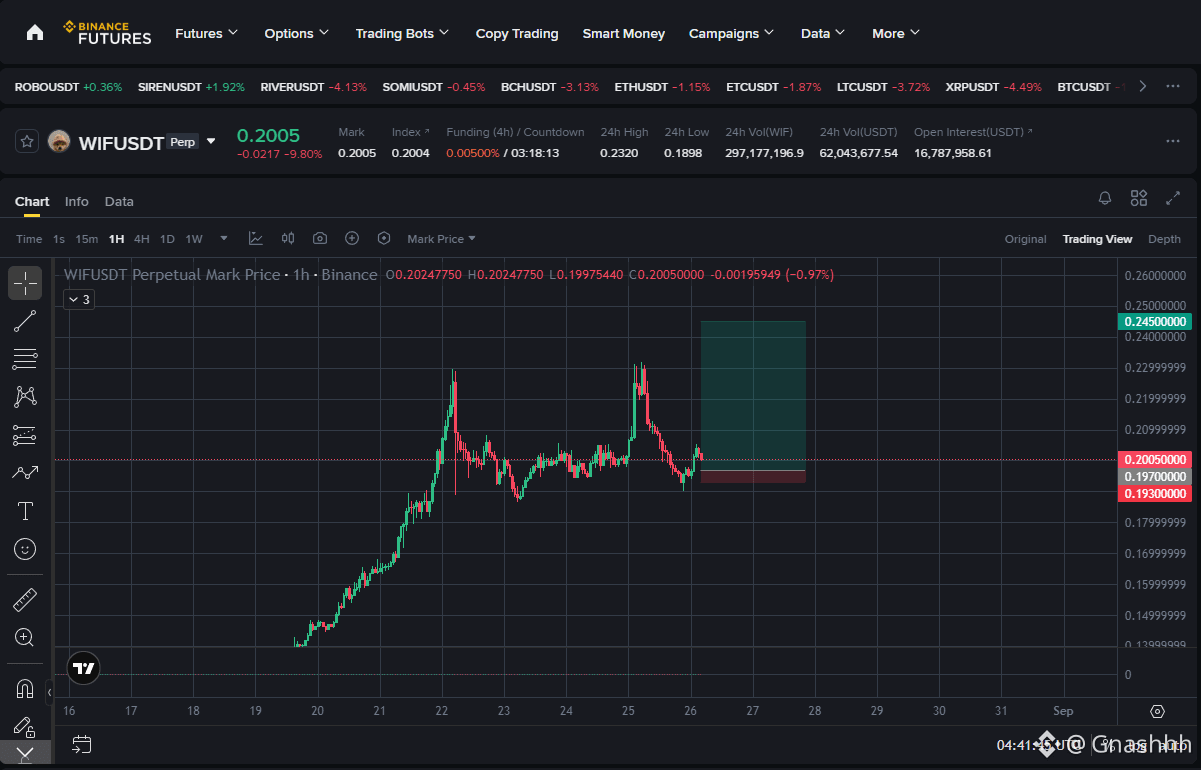Screen dimensions: 1201x770
Task: Open the technical indicators icon
Action: (x=256, y=238)
